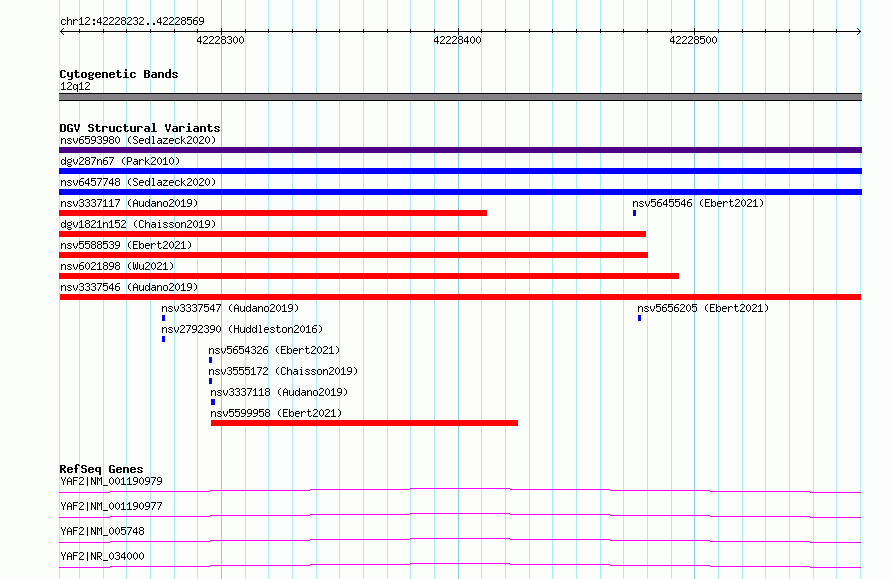Select nsv5599958 (Ebert2021) variant label

coord(276,413)
